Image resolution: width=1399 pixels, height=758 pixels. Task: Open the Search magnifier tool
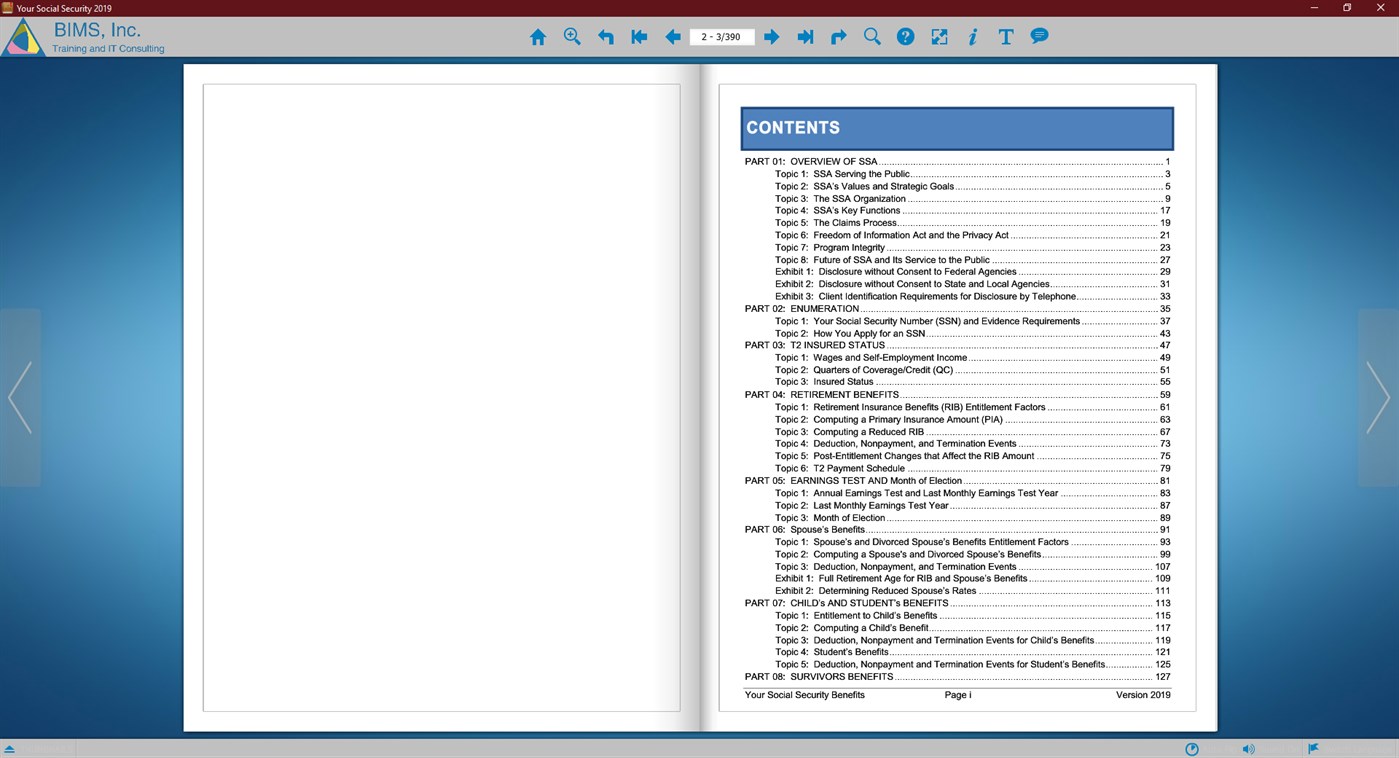pos(872,37)
